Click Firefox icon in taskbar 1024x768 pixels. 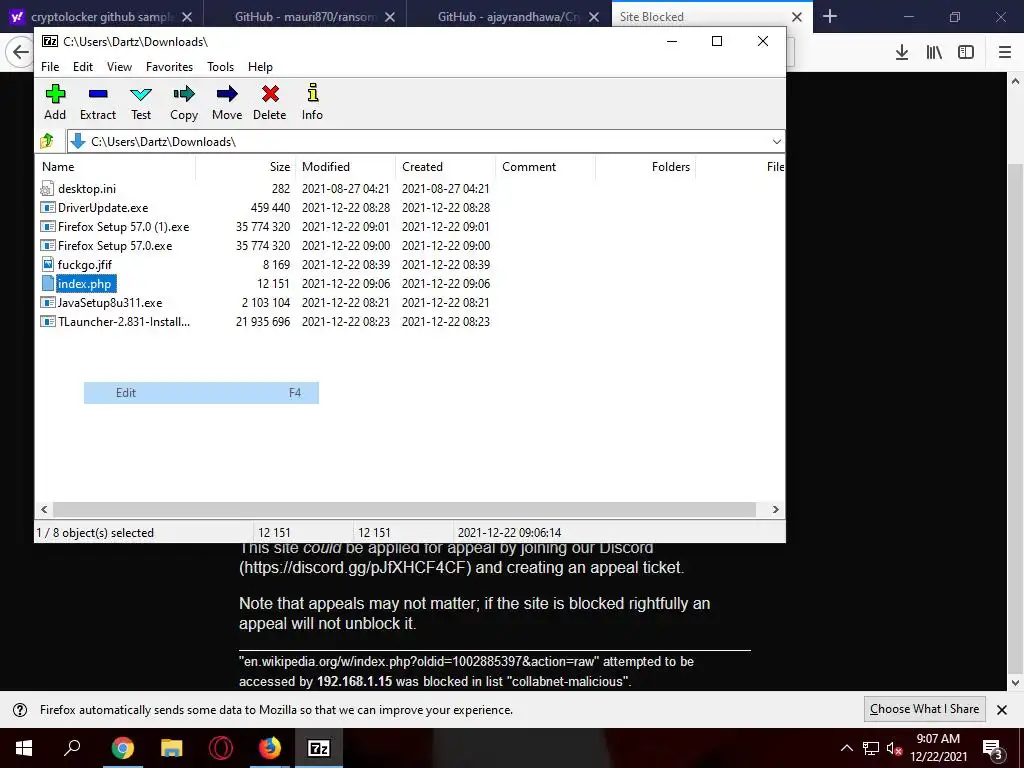click(x=269, y=748)
